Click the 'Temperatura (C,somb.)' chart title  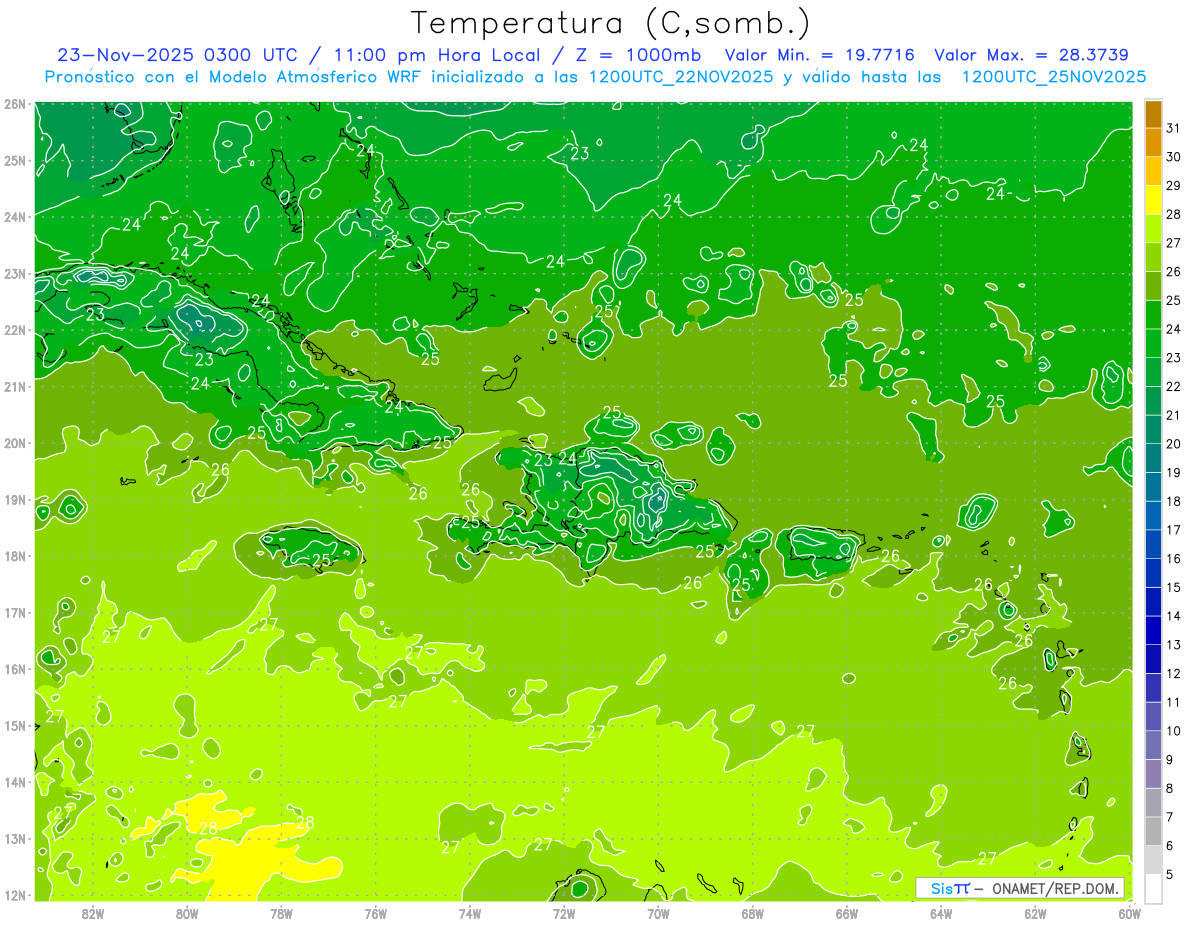click(611, 23)
